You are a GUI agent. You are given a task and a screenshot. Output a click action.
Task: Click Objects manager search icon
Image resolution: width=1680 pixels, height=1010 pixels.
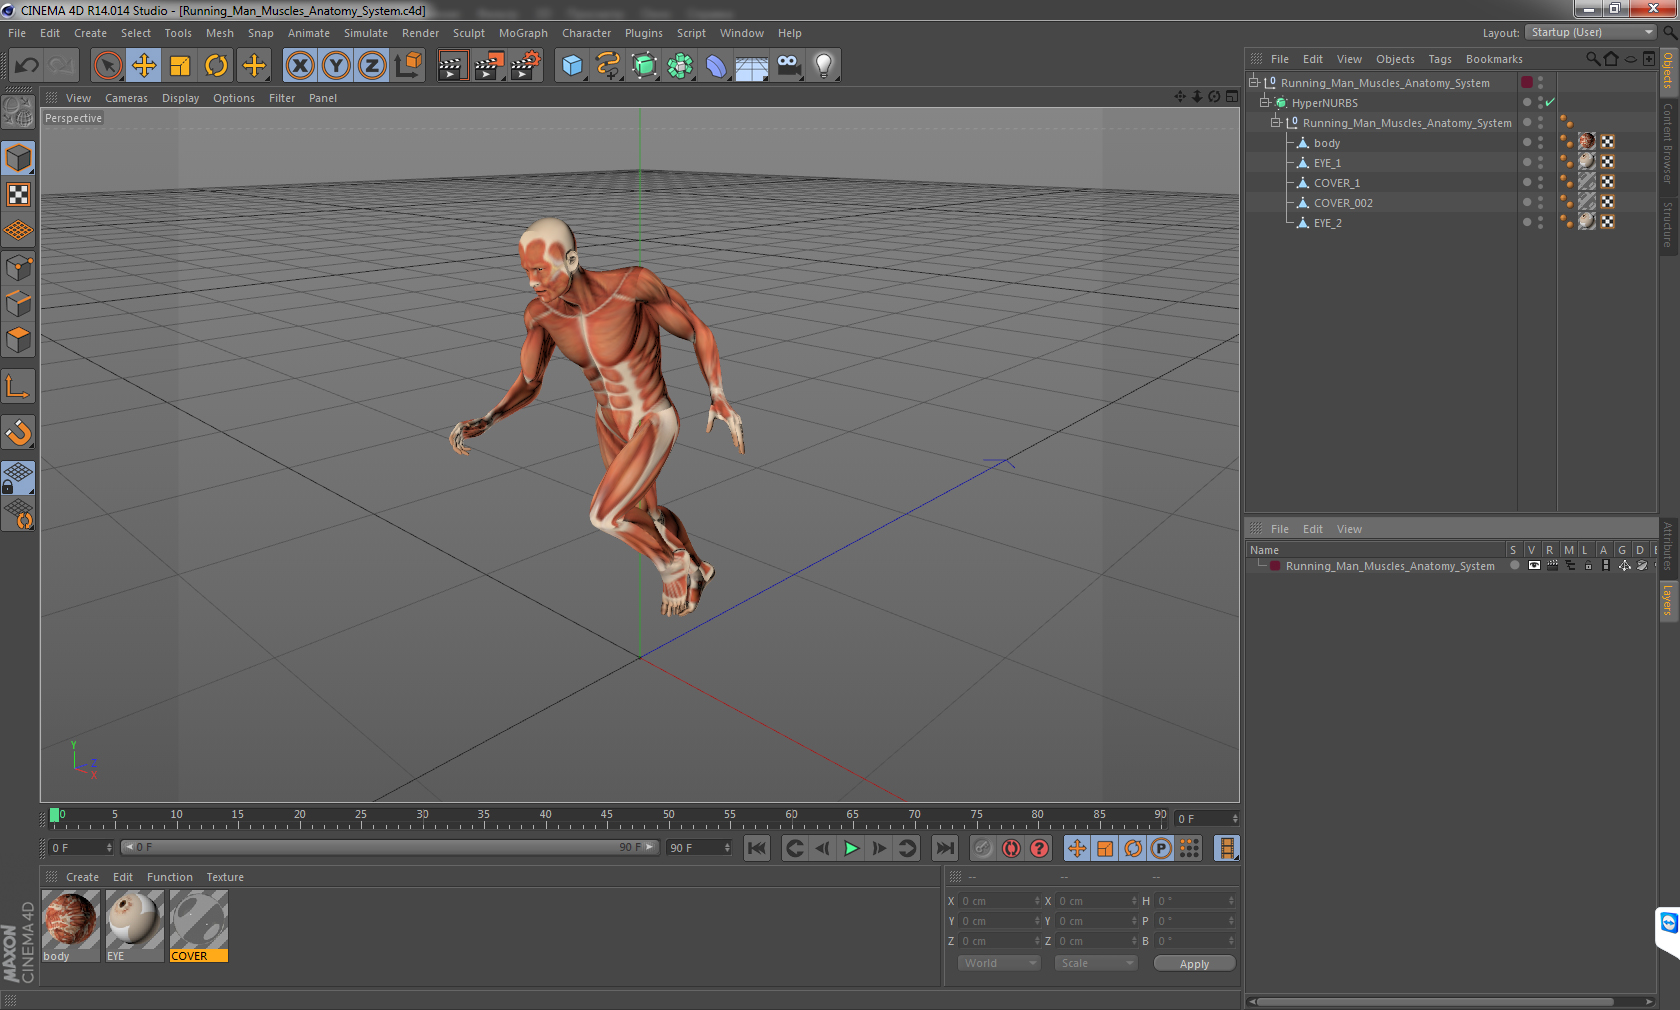point(1592,59)
